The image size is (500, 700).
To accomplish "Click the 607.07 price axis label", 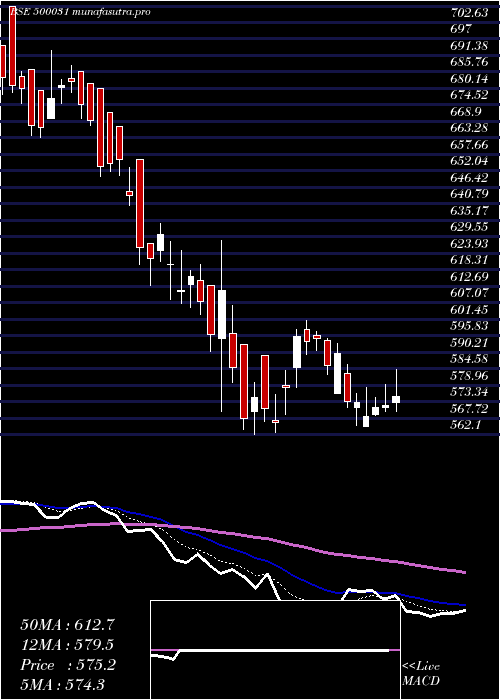I will tap(469, 293).
